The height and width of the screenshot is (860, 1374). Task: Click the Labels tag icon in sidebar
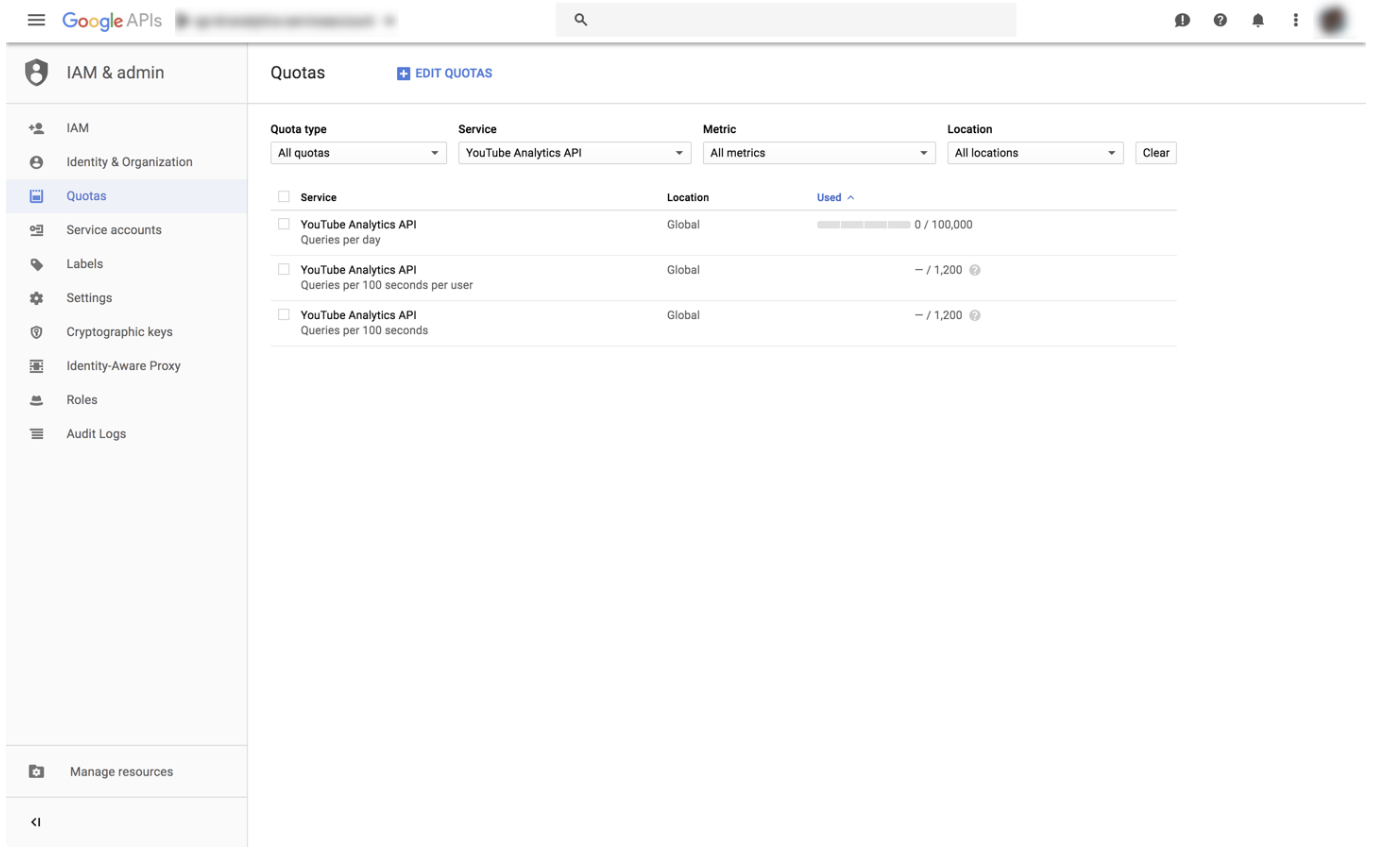click(x=36, y=264)
